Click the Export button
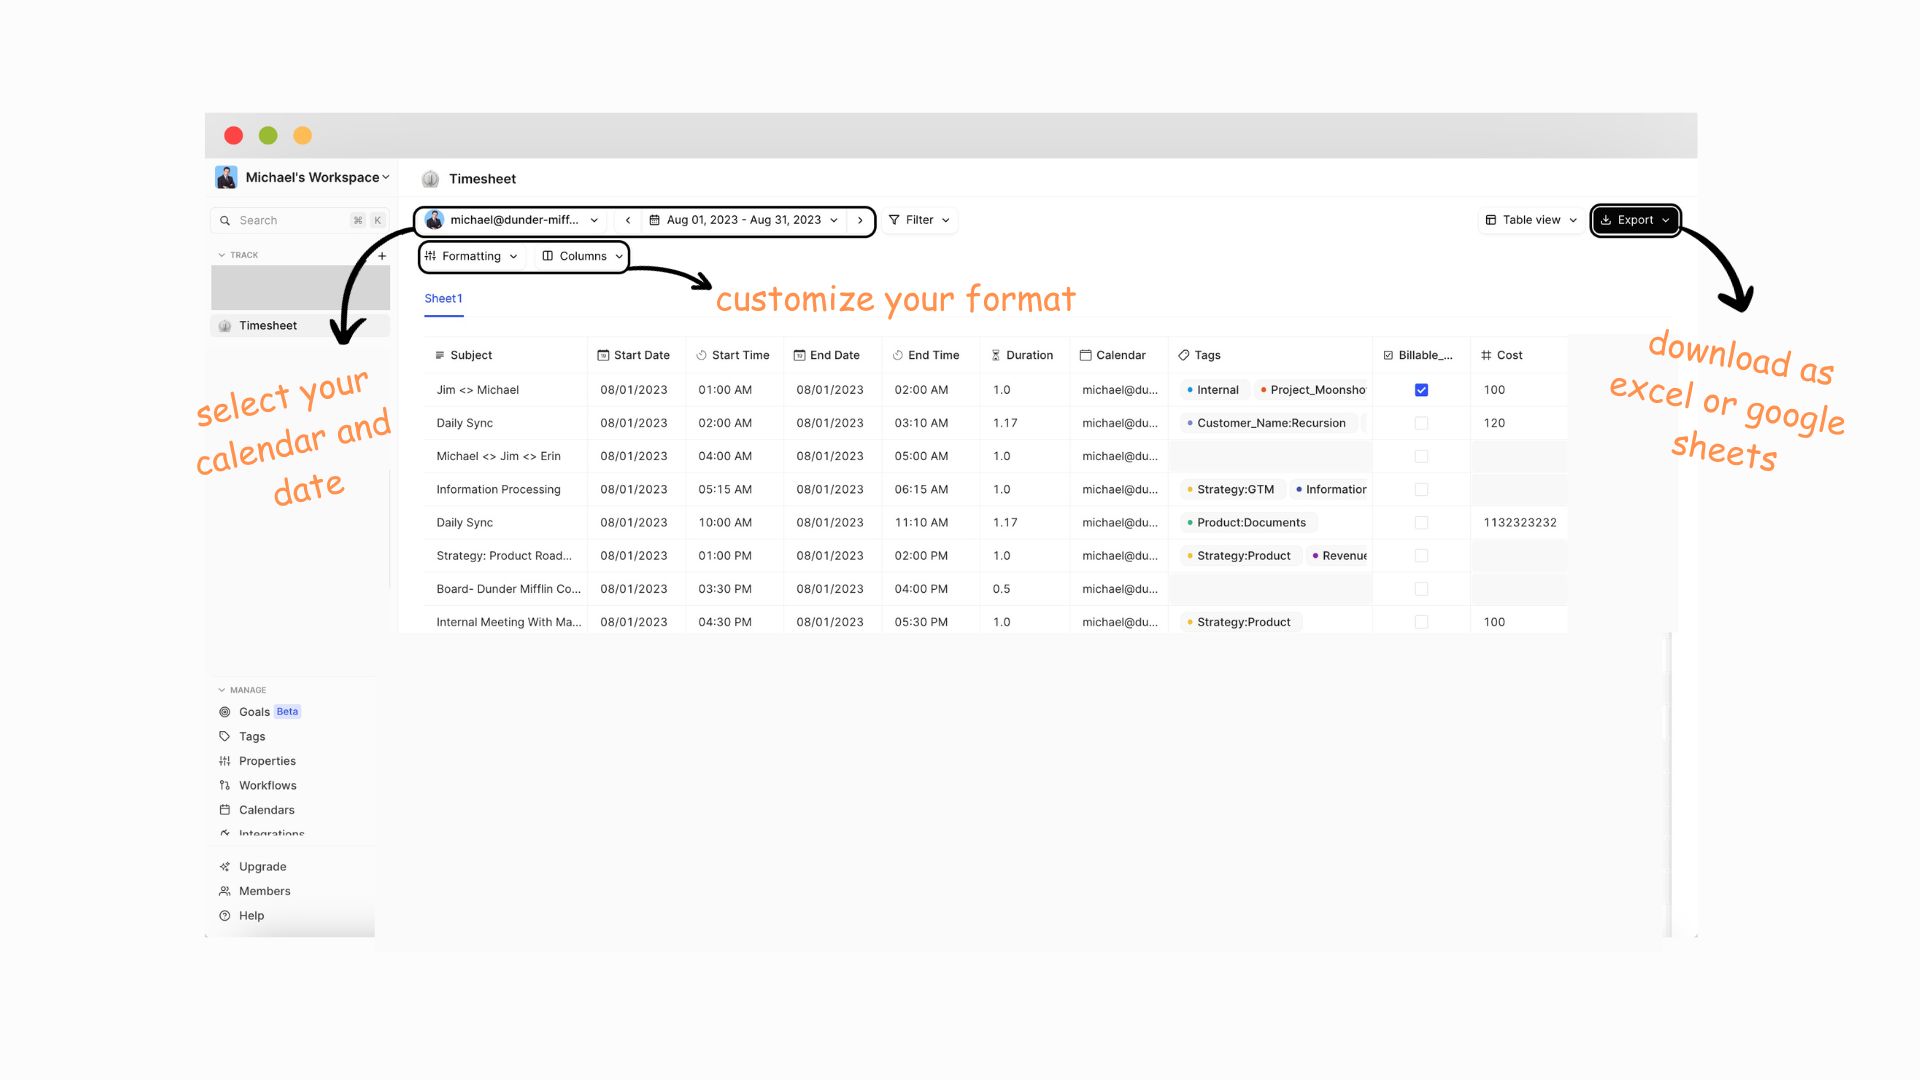 pos(1635,220)
